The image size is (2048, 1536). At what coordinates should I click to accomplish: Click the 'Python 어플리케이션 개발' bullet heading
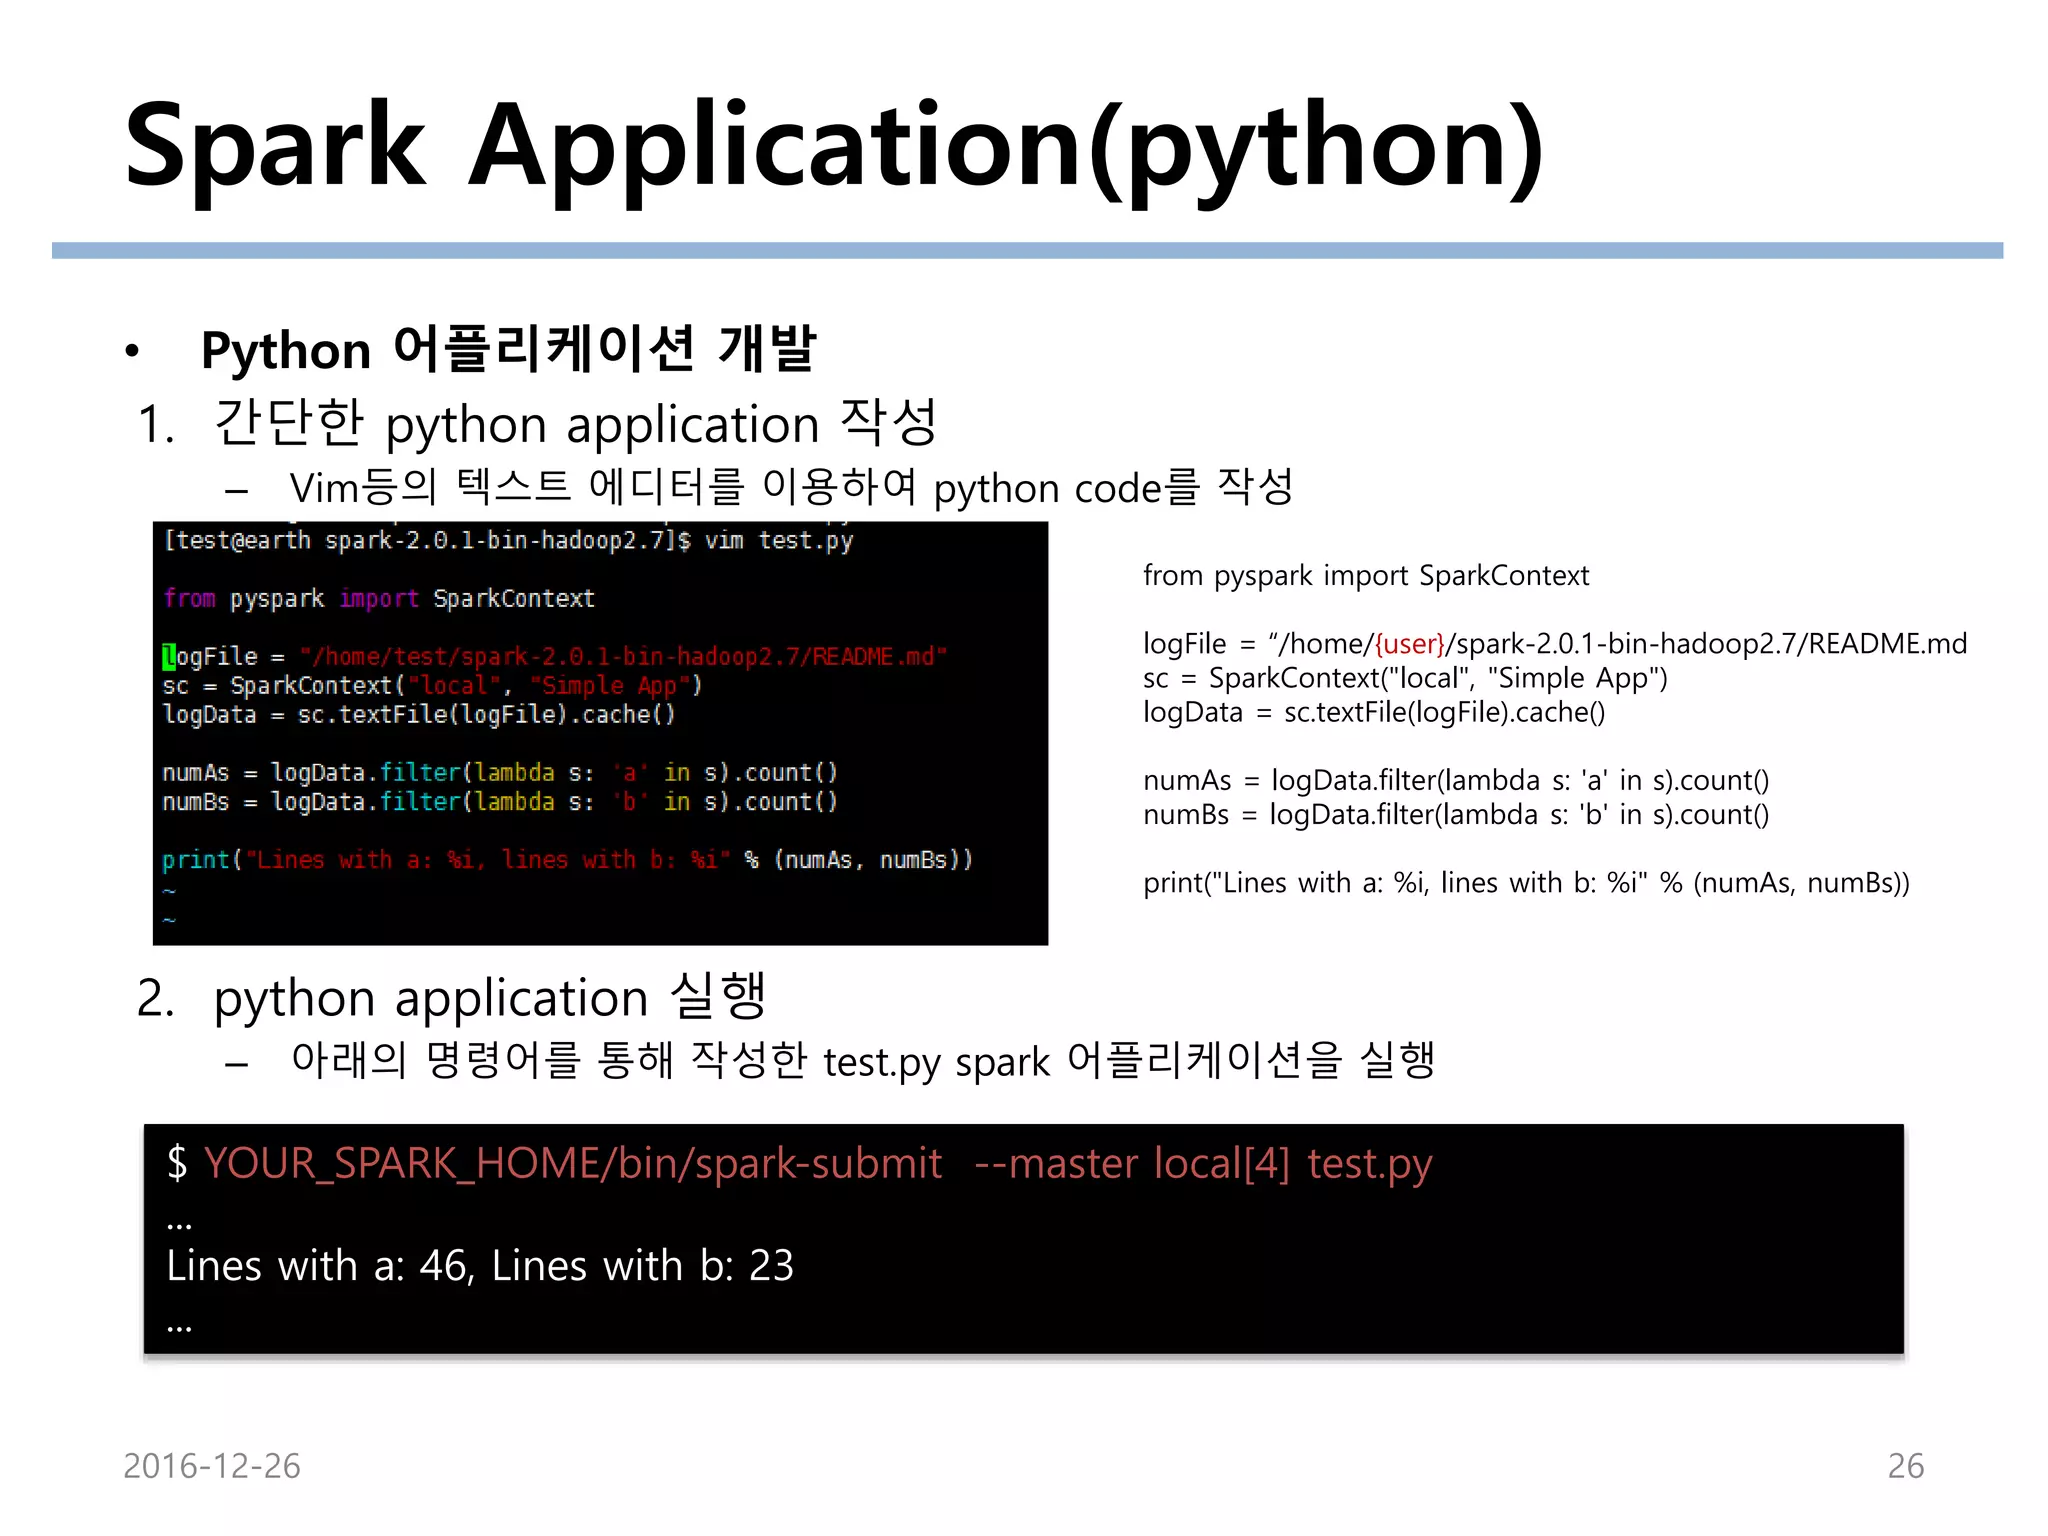coord(508,350)
